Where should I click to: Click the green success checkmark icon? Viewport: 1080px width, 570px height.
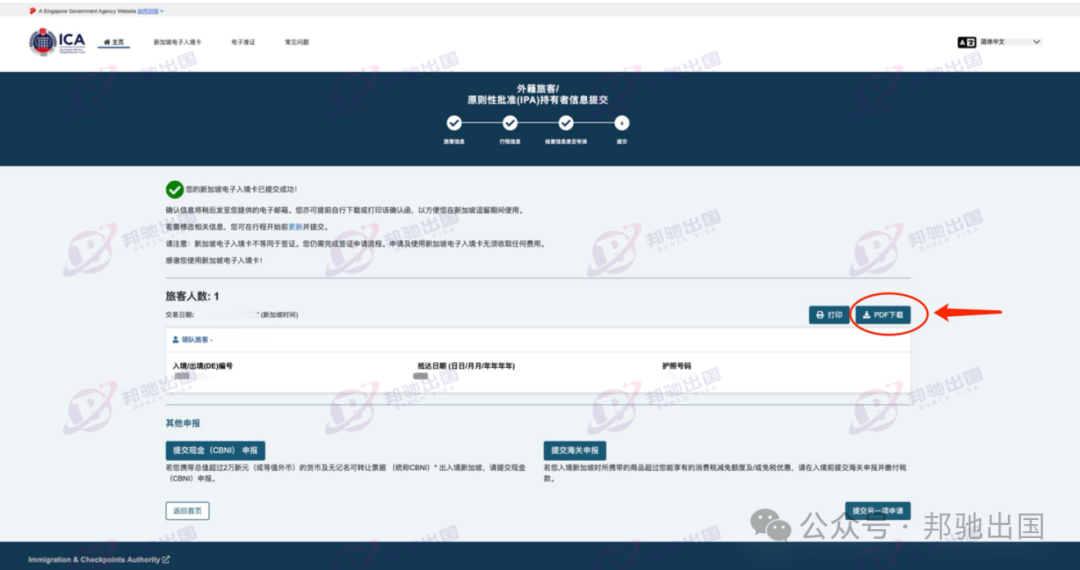tap(175, 189)
